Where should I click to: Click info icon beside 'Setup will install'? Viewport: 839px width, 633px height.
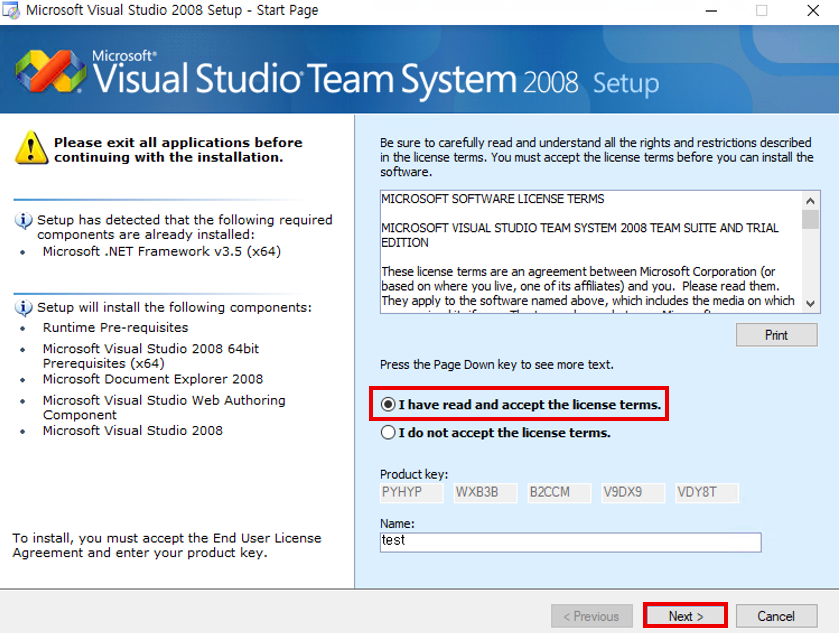(x=24, y=307)
